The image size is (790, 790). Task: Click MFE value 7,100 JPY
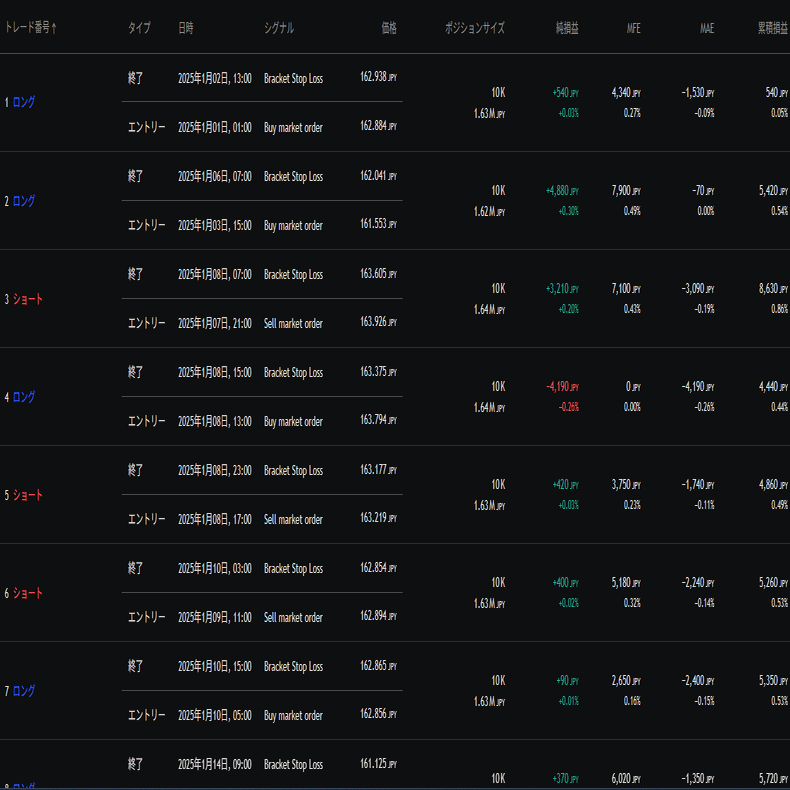[x=626, y=288]
